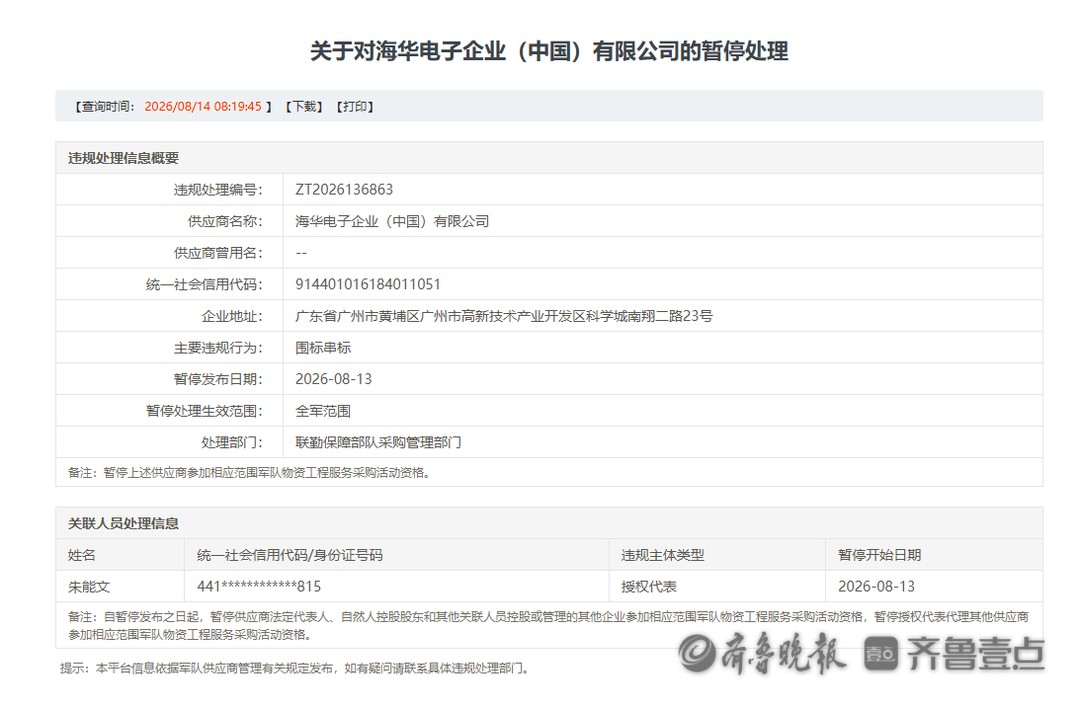The image size is (1080, 709).
Task: Click the 统一社会信用代码 row label
Action: click(x=204, y=285)
